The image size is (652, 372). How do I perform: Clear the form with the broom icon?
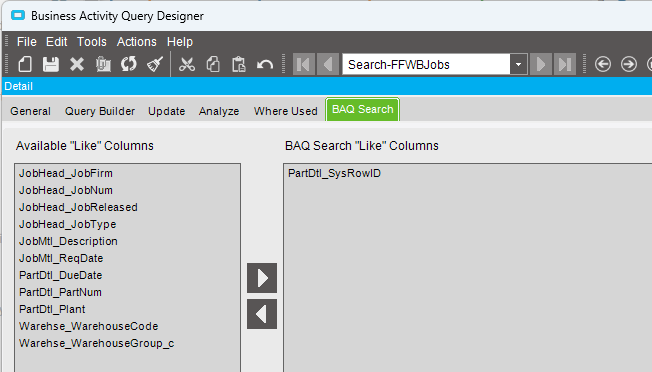155,64
